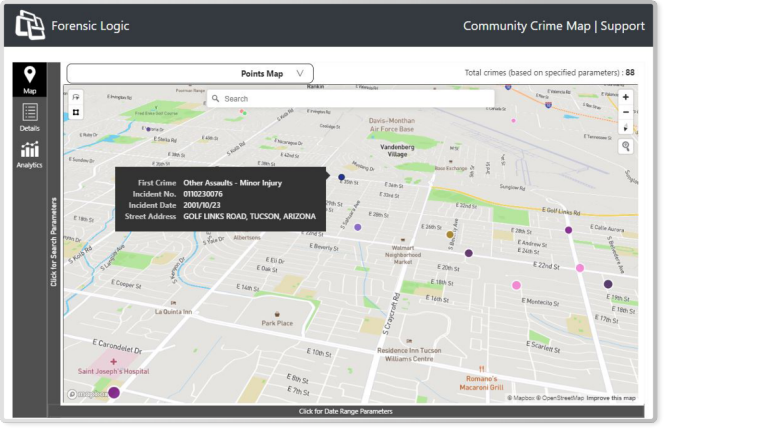Click the Improve this map link
This screenshot has height=432, width=768.
tap(610, 398)
